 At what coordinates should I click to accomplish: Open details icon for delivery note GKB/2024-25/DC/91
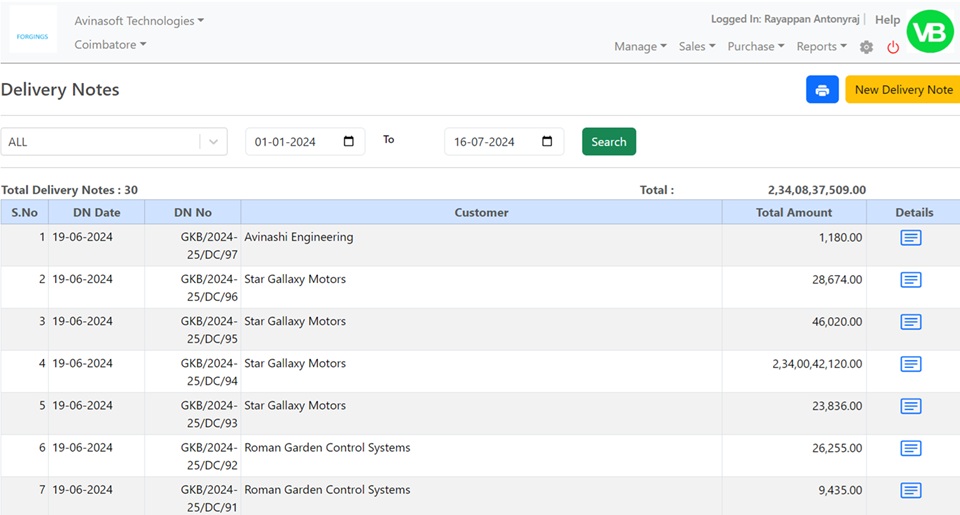coord(910,490)
